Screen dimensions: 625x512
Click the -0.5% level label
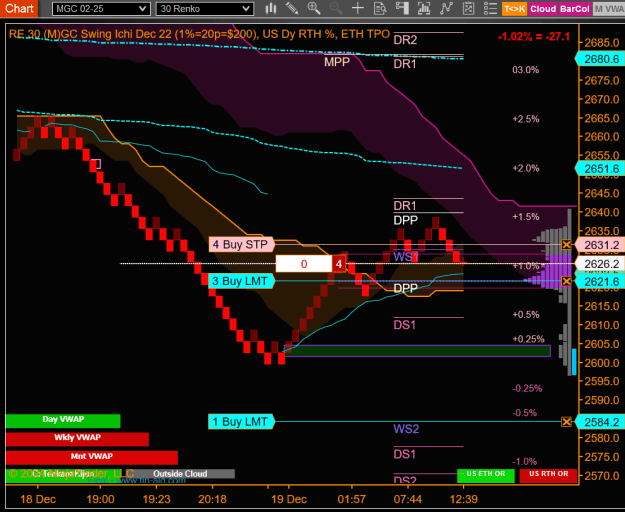click(525, 413)
